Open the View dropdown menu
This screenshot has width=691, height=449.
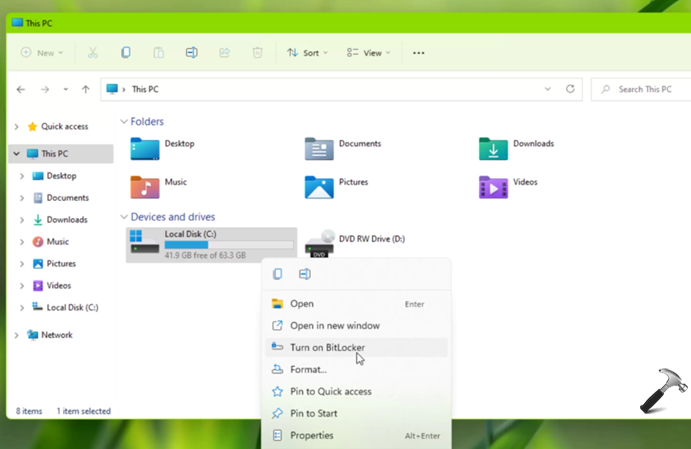point(368,53)
